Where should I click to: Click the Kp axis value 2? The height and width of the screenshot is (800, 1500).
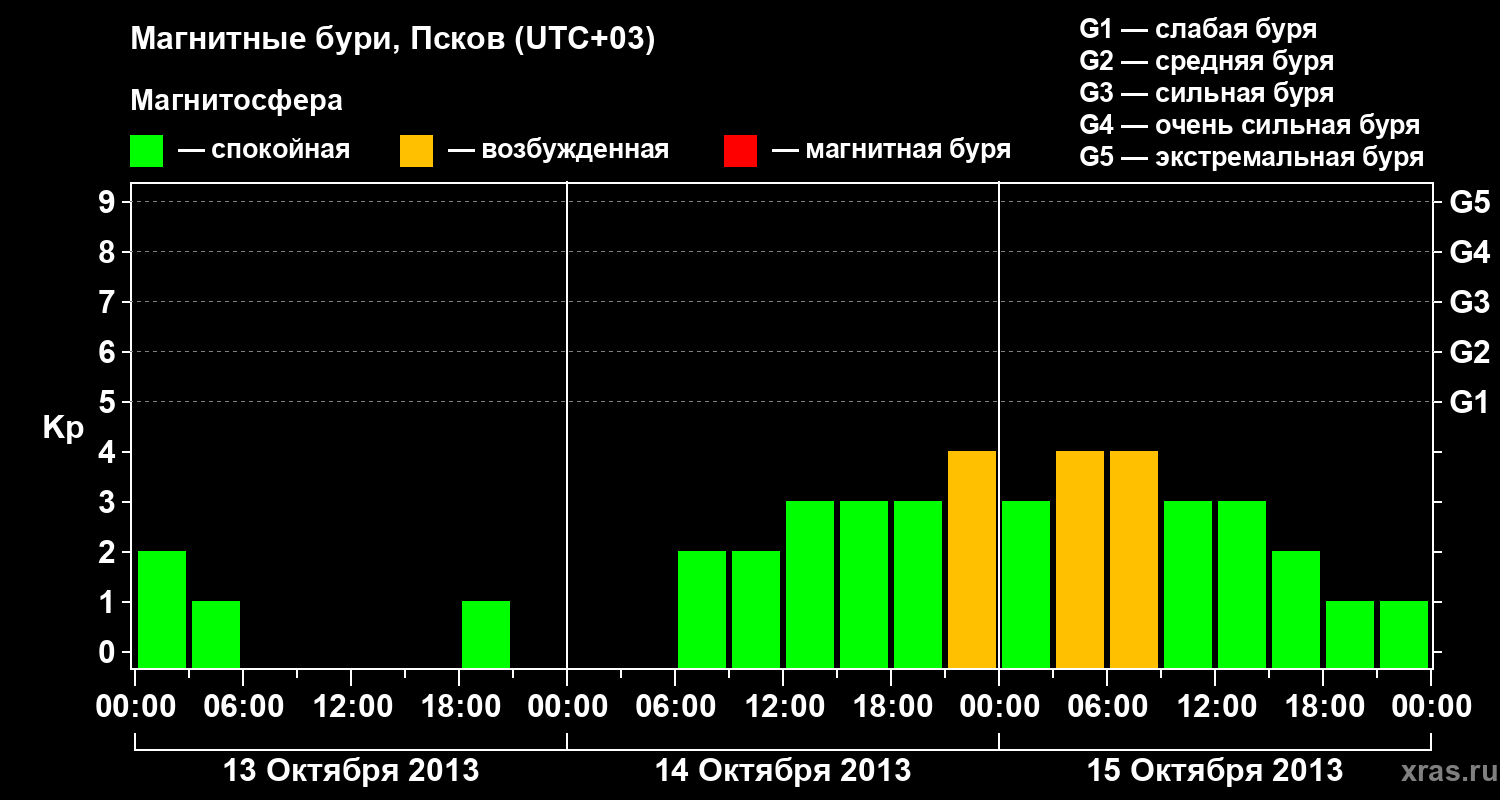tap(109, 552)
